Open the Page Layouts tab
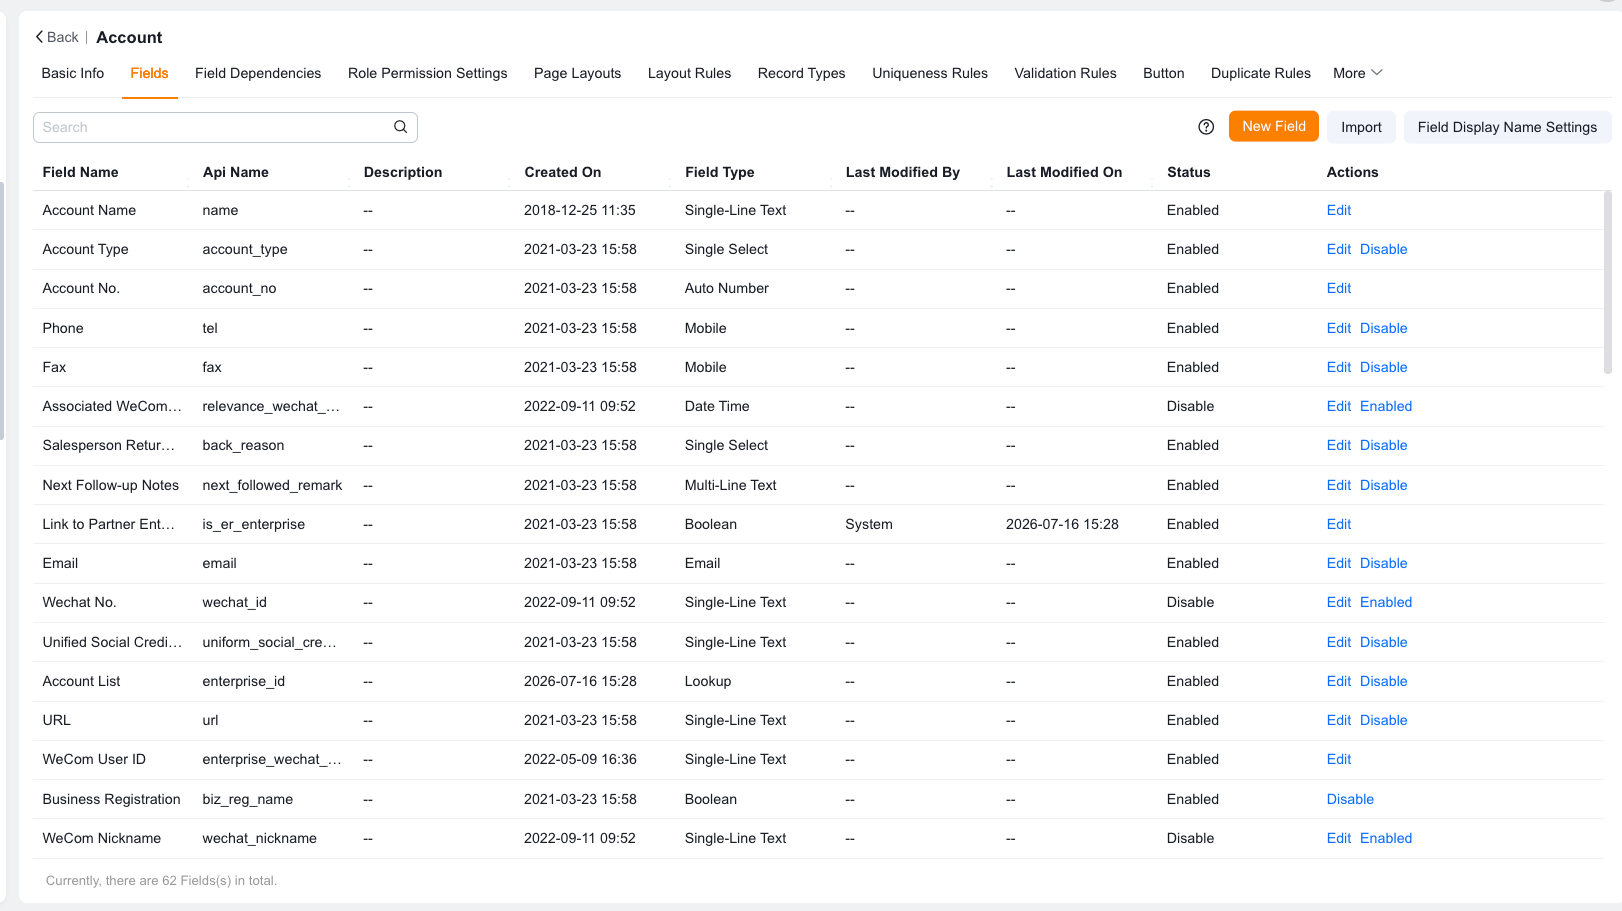Image resolution: width=1622 pixels, height=911 pixels. 577,73
